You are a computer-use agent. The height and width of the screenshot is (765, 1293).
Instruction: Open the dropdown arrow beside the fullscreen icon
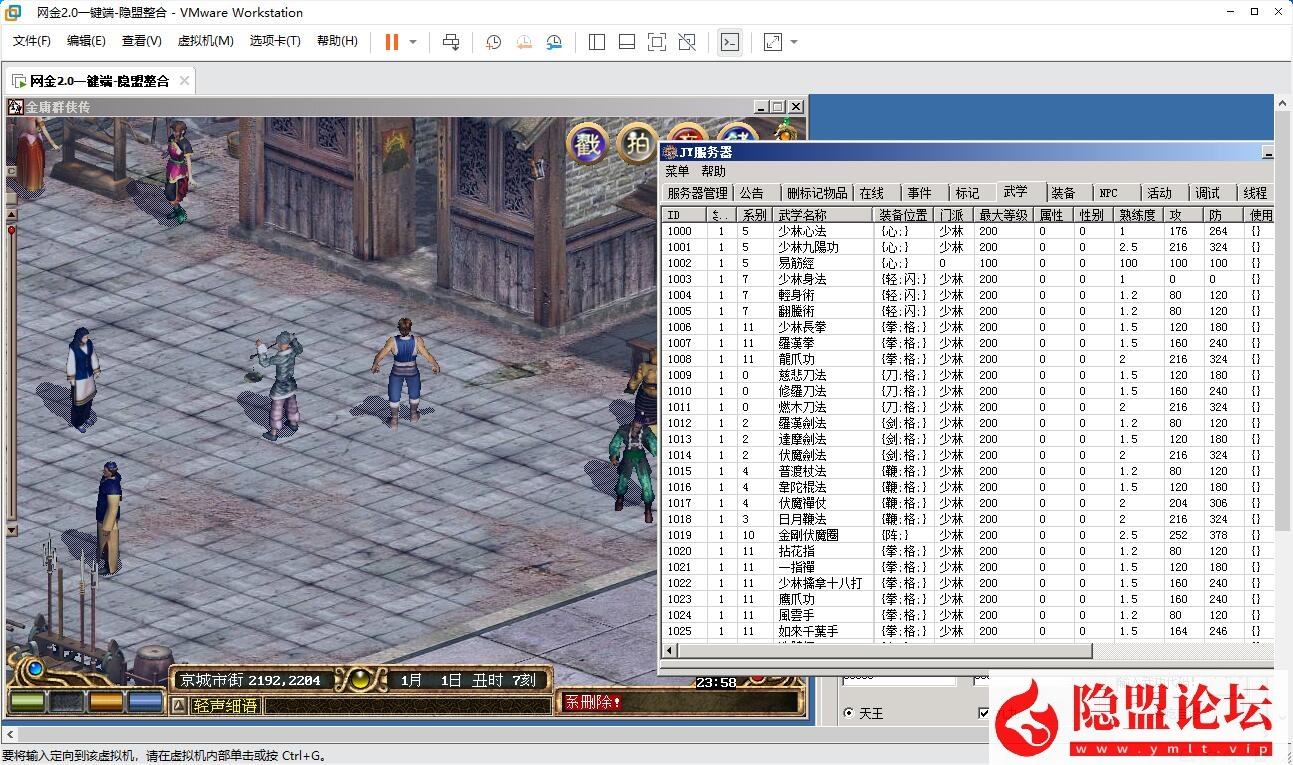point(791,42)
